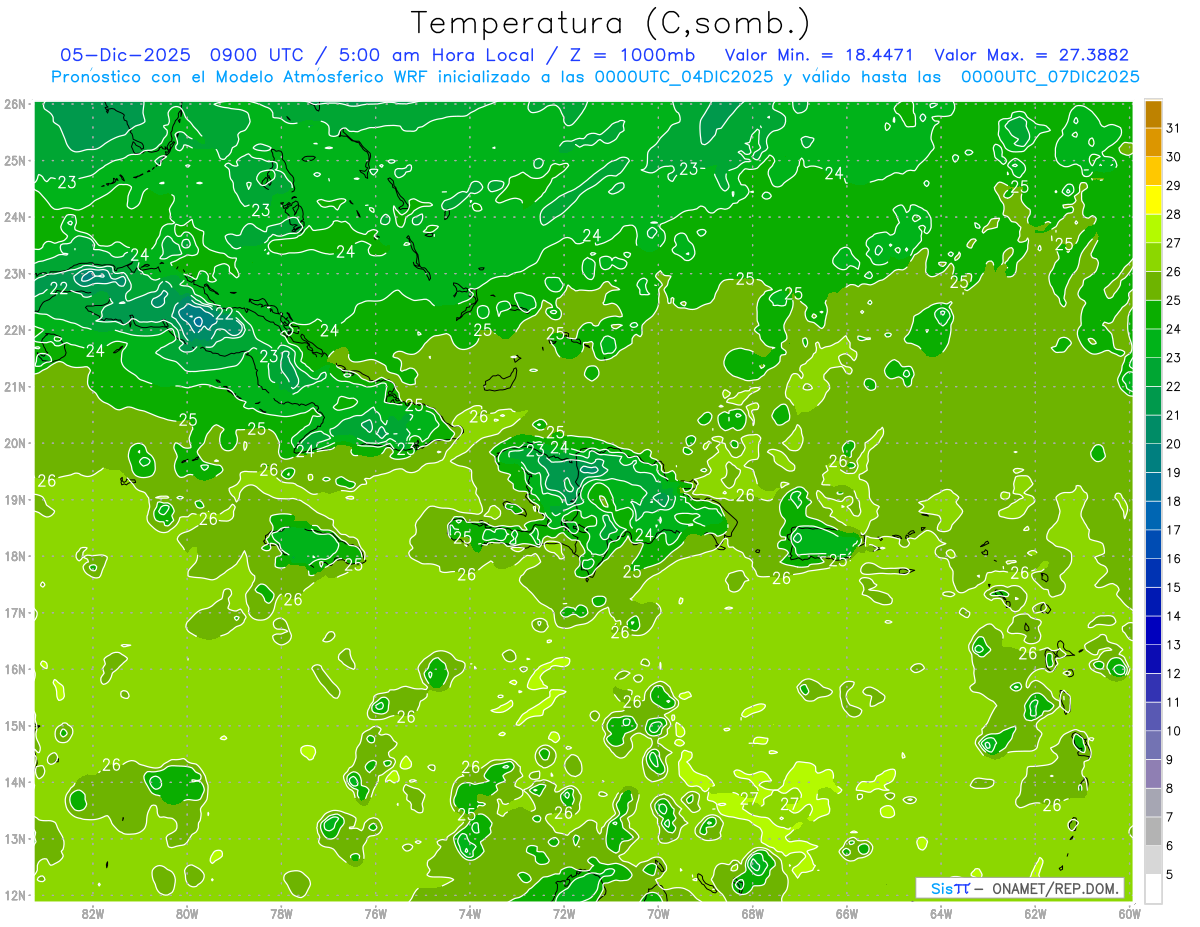This screenshot has width=1200, height=927.
Task: Click the title "Temperatura (C,somb.)"
Action: point(611,23)
